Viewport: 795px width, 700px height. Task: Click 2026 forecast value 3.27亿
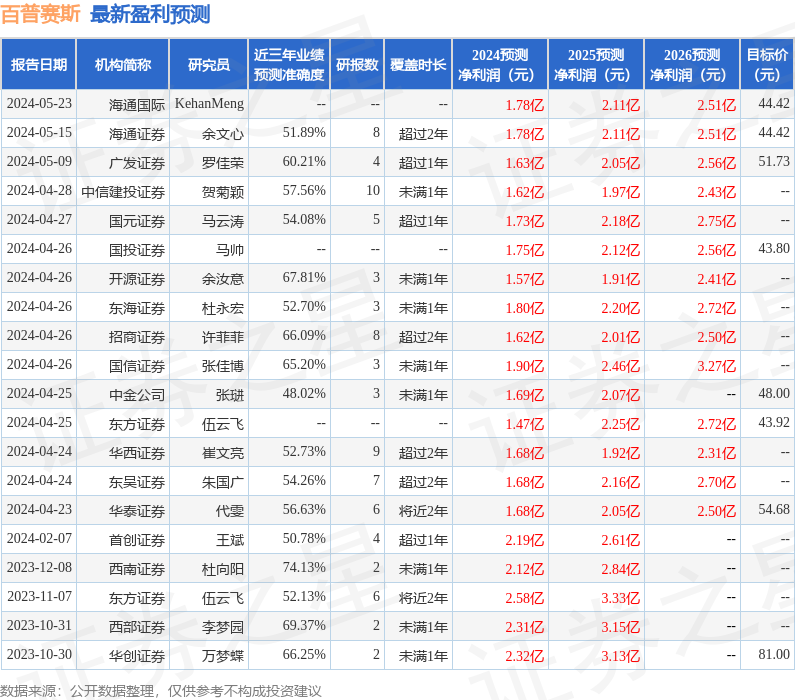(716, 366)
